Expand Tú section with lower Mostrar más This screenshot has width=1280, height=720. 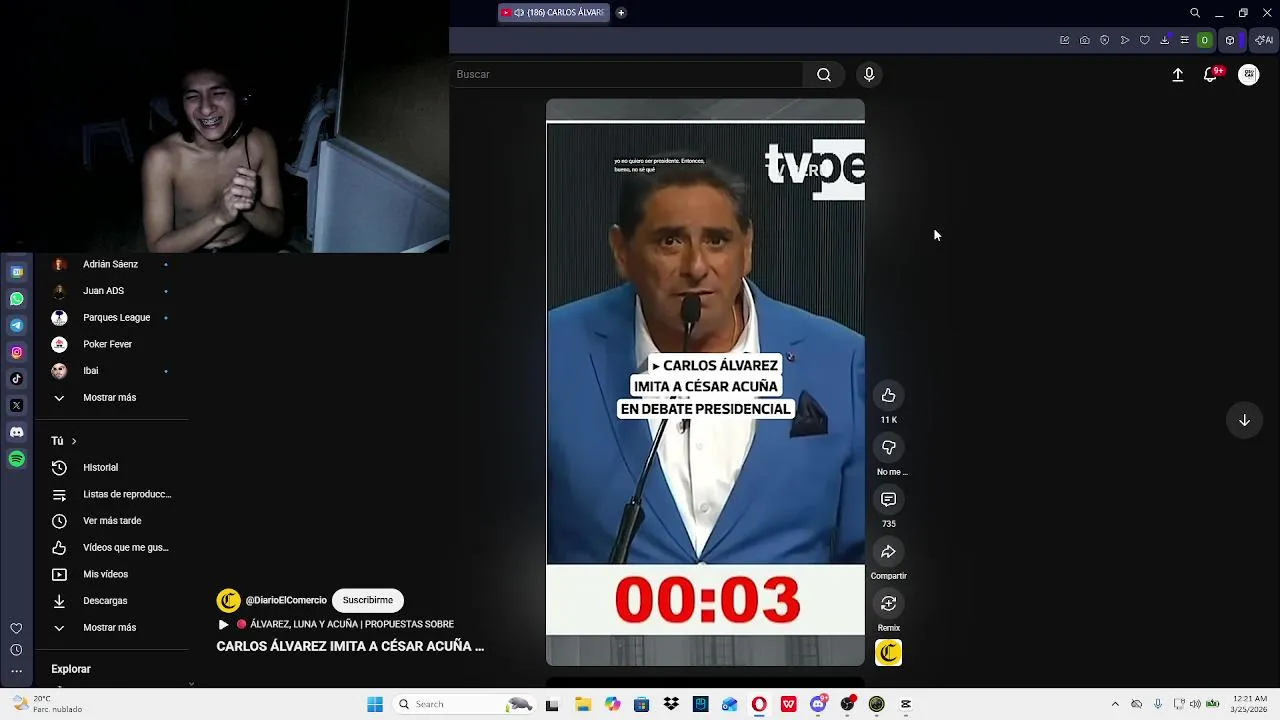click(x=110, y=627)
